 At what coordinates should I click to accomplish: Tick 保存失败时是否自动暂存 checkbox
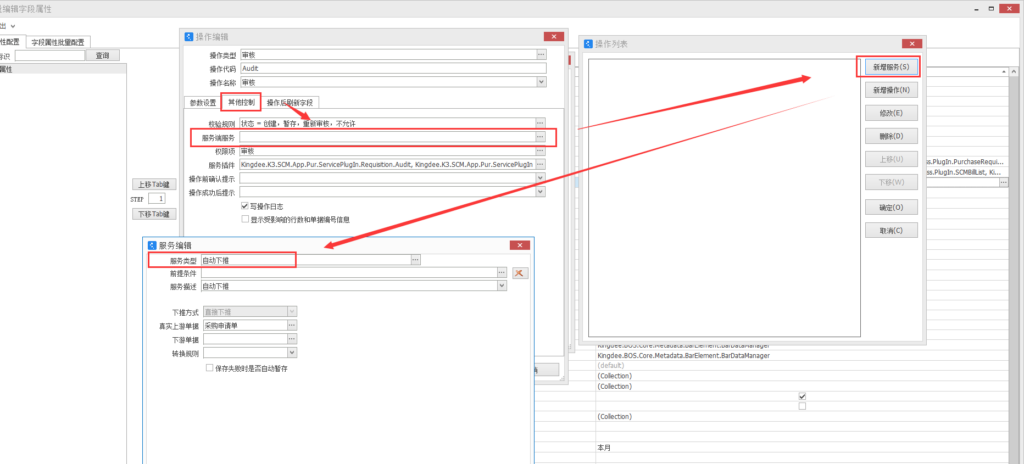pos(209,368)
